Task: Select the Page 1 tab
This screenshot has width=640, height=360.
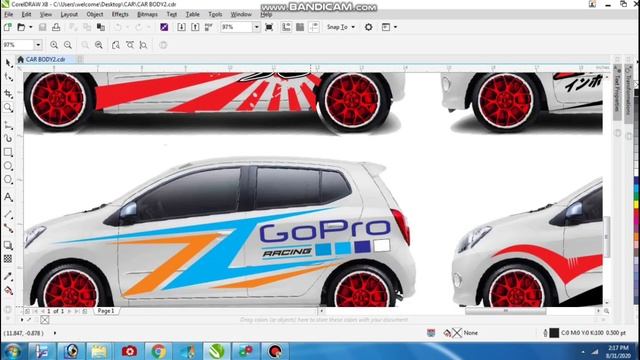Action: (x=106, y=311)
